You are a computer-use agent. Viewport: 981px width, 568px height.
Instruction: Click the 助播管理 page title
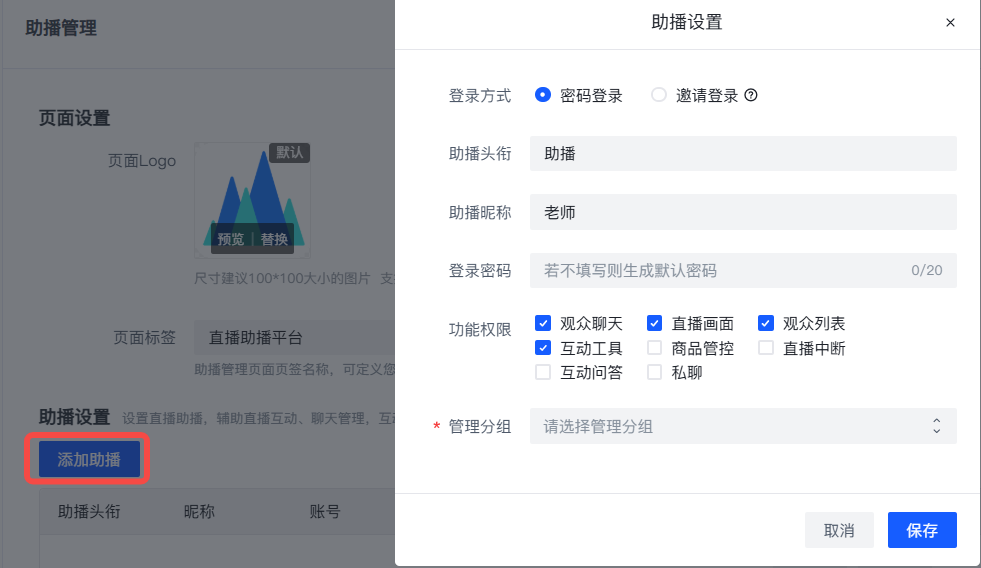[61, 28]
